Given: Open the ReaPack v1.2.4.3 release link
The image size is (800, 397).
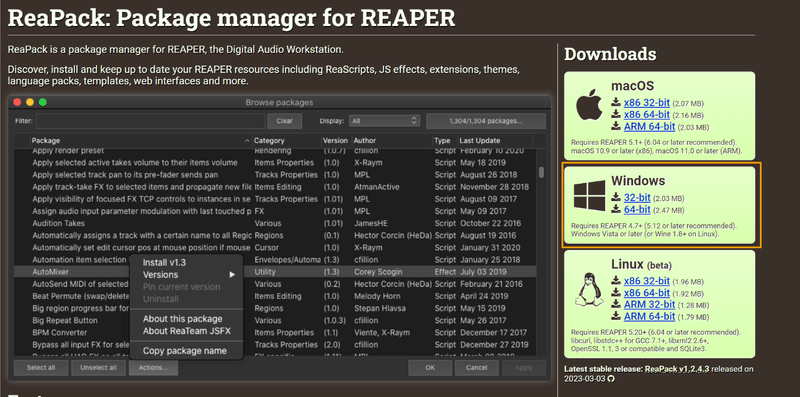Looking at the screenshot, I should pyautogui.click(x=677, y=369).
